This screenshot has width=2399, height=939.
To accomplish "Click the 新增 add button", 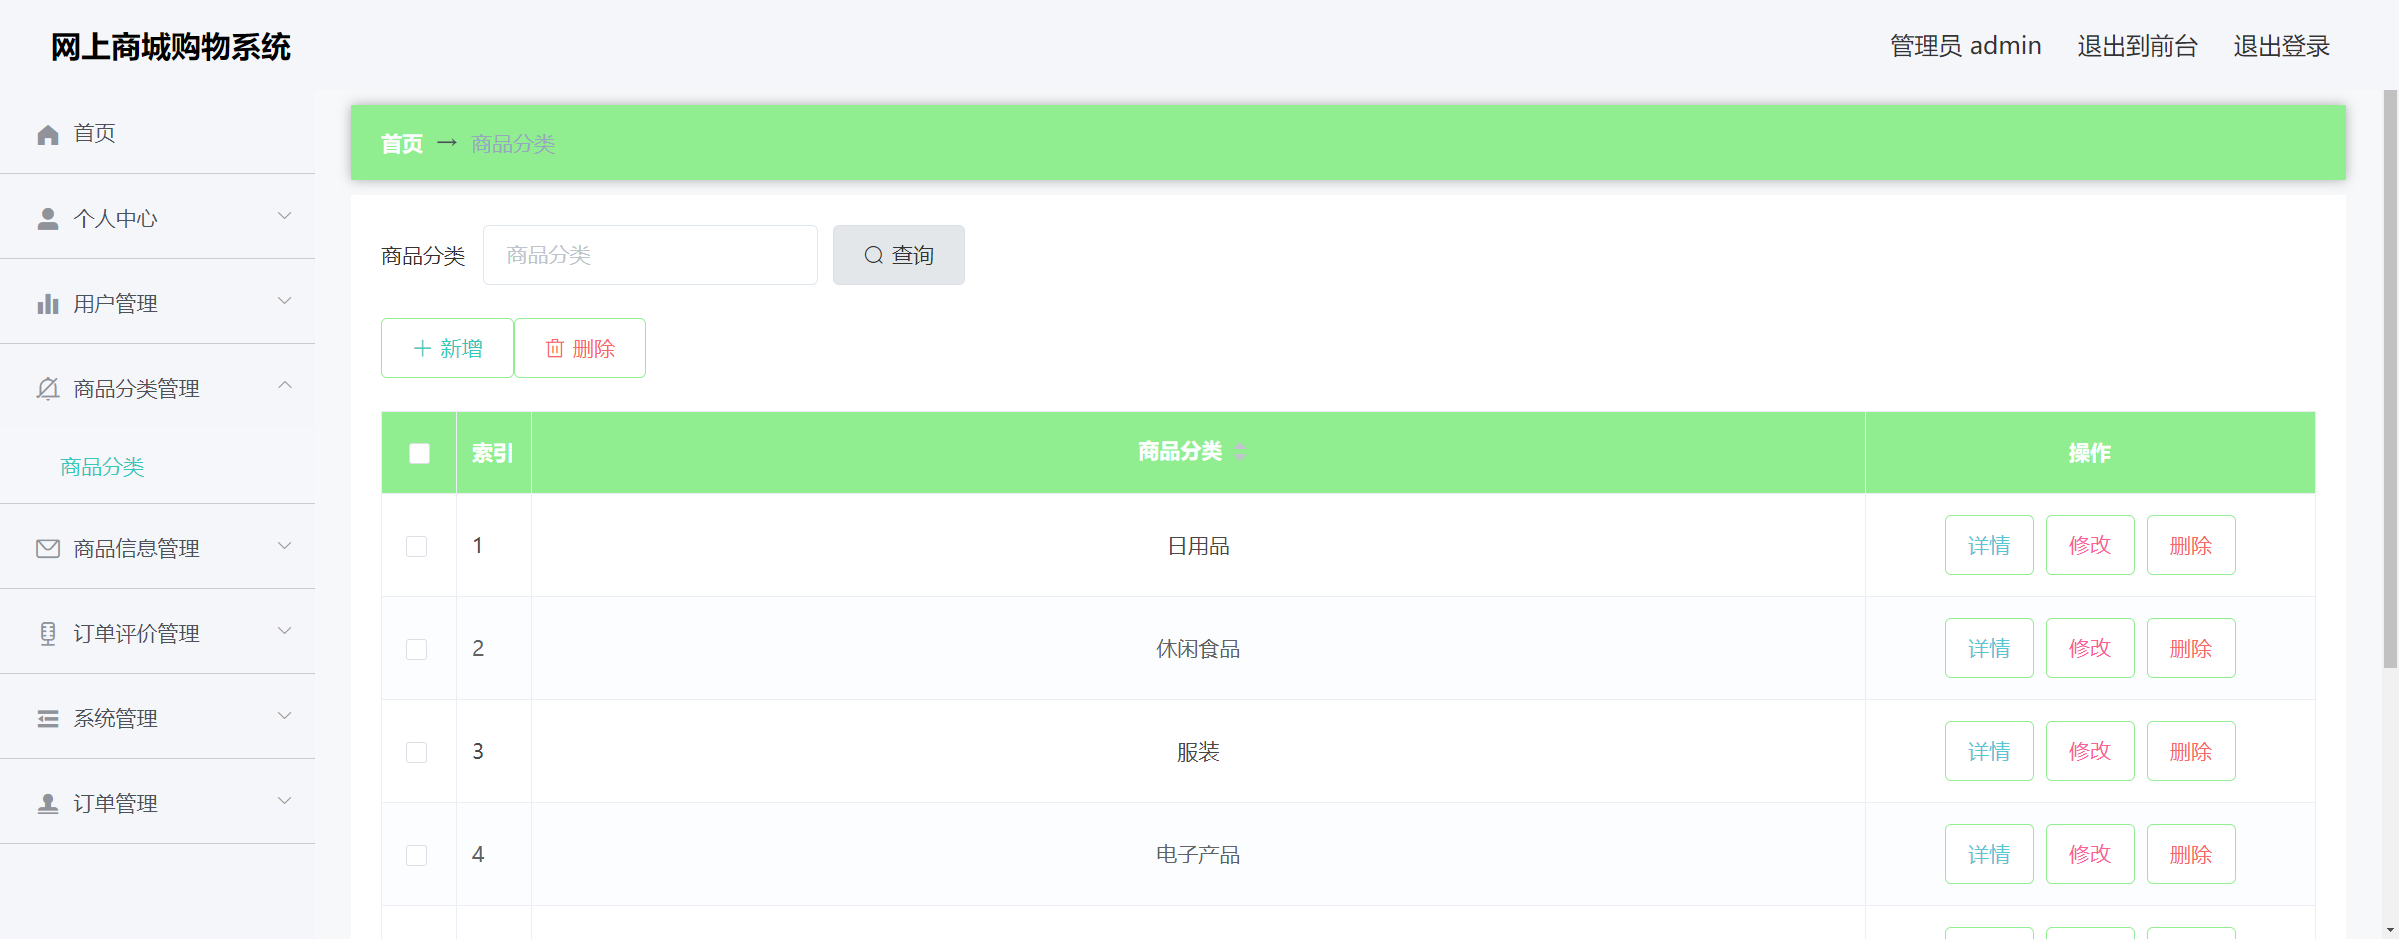I will click(447, 348).
